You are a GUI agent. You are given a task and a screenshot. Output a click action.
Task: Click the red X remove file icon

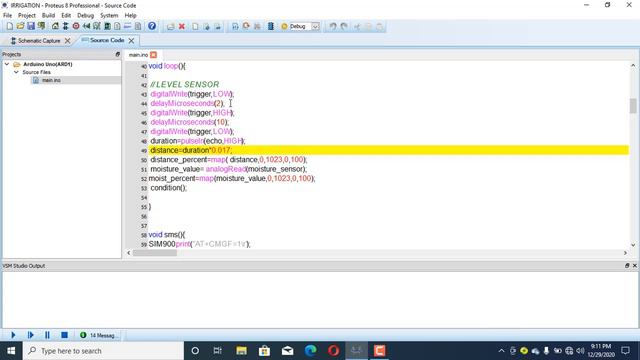tap(182, 27)
